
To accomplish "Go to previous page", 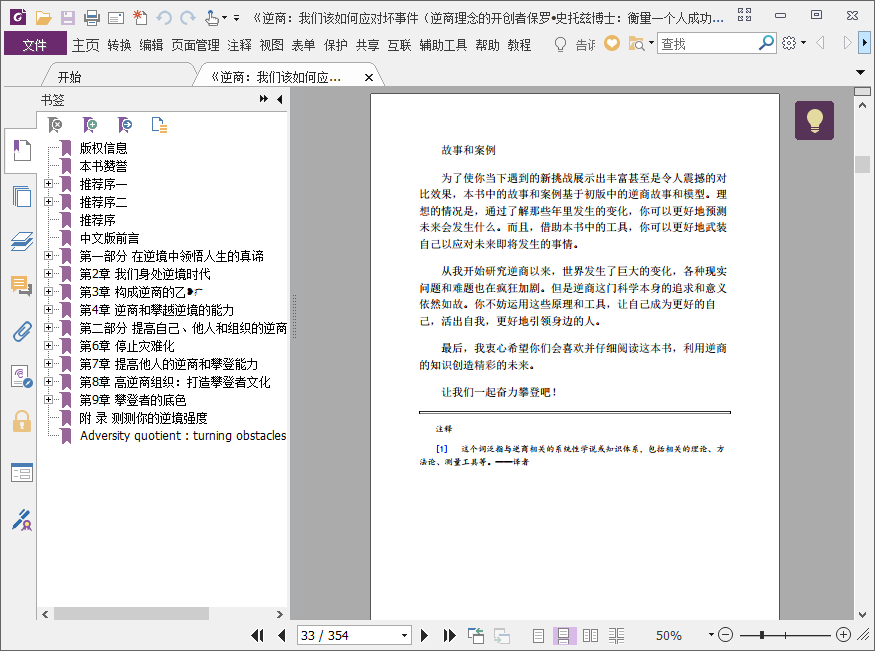I will coord(282,635).
